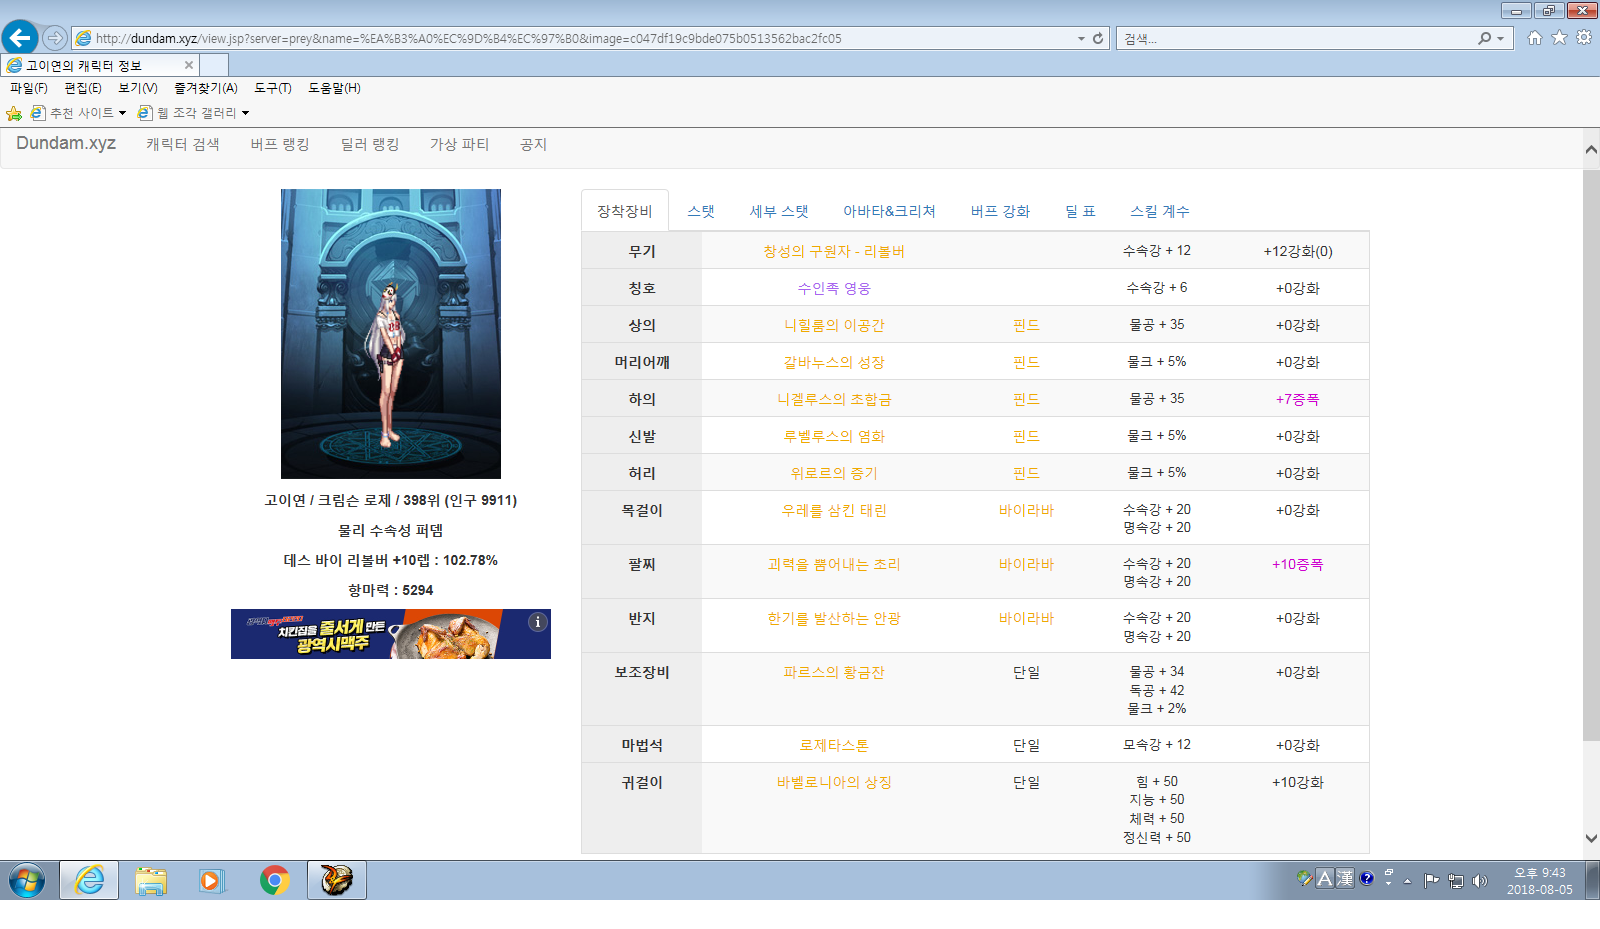The width and height of the screenshot is (1600, 929).
Task: Click the IME help question mark icon
Action: 1367,878
